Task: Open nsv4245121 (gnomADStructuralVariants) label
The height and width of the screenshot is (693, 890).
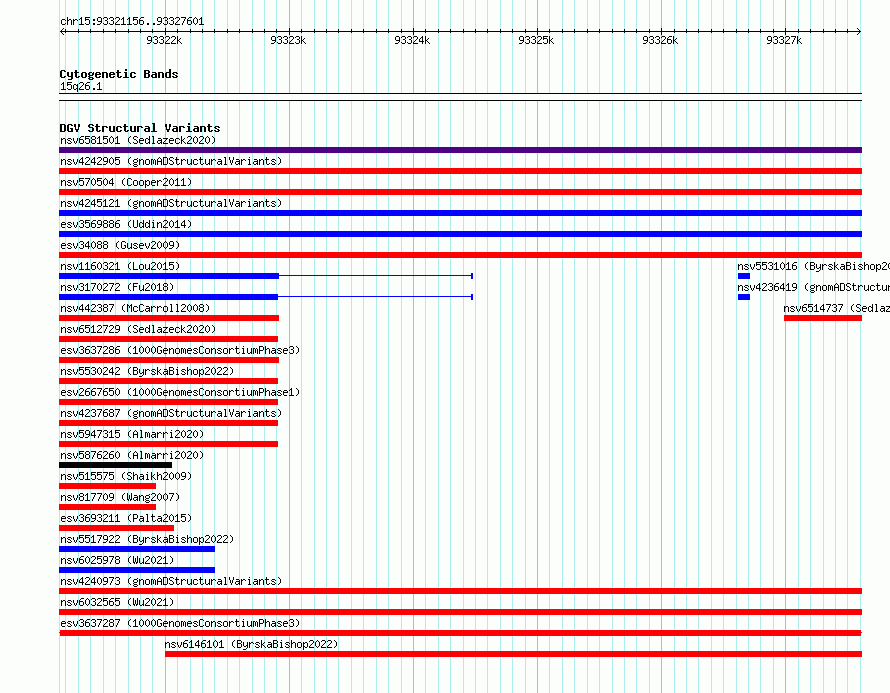Action: click(171, 203)
